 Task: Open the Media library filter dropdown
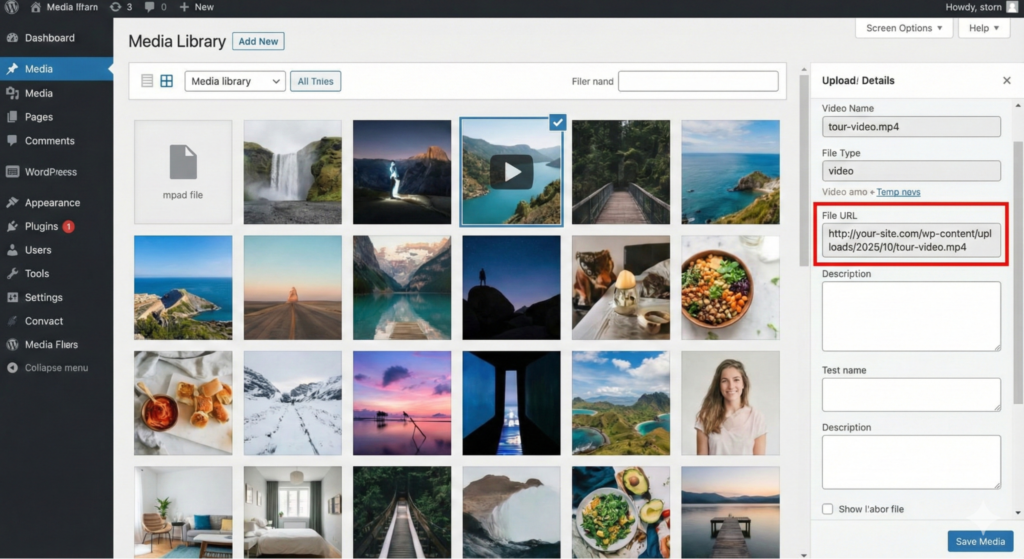coord(235,81)
